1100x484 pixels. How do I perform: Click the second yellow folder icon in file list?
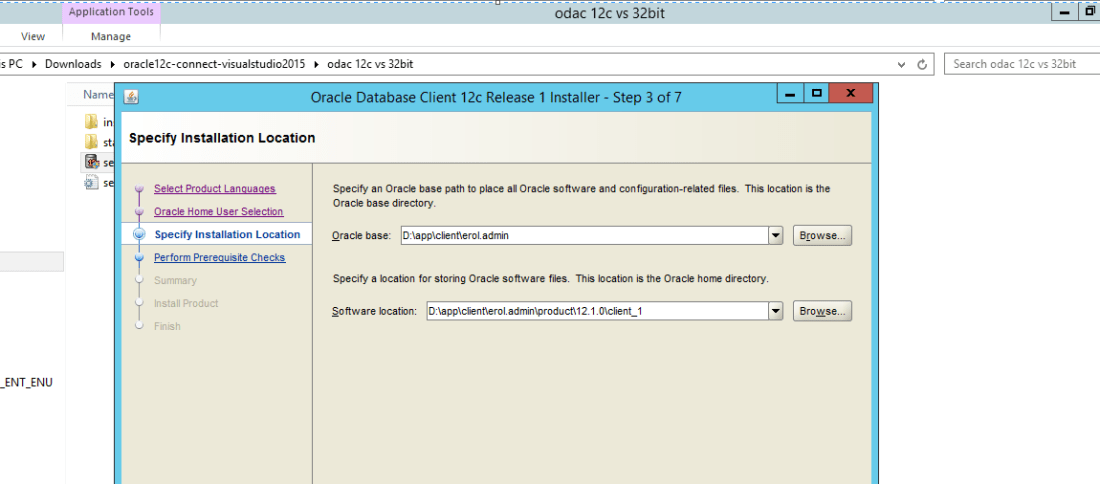(x=92, y=142)
